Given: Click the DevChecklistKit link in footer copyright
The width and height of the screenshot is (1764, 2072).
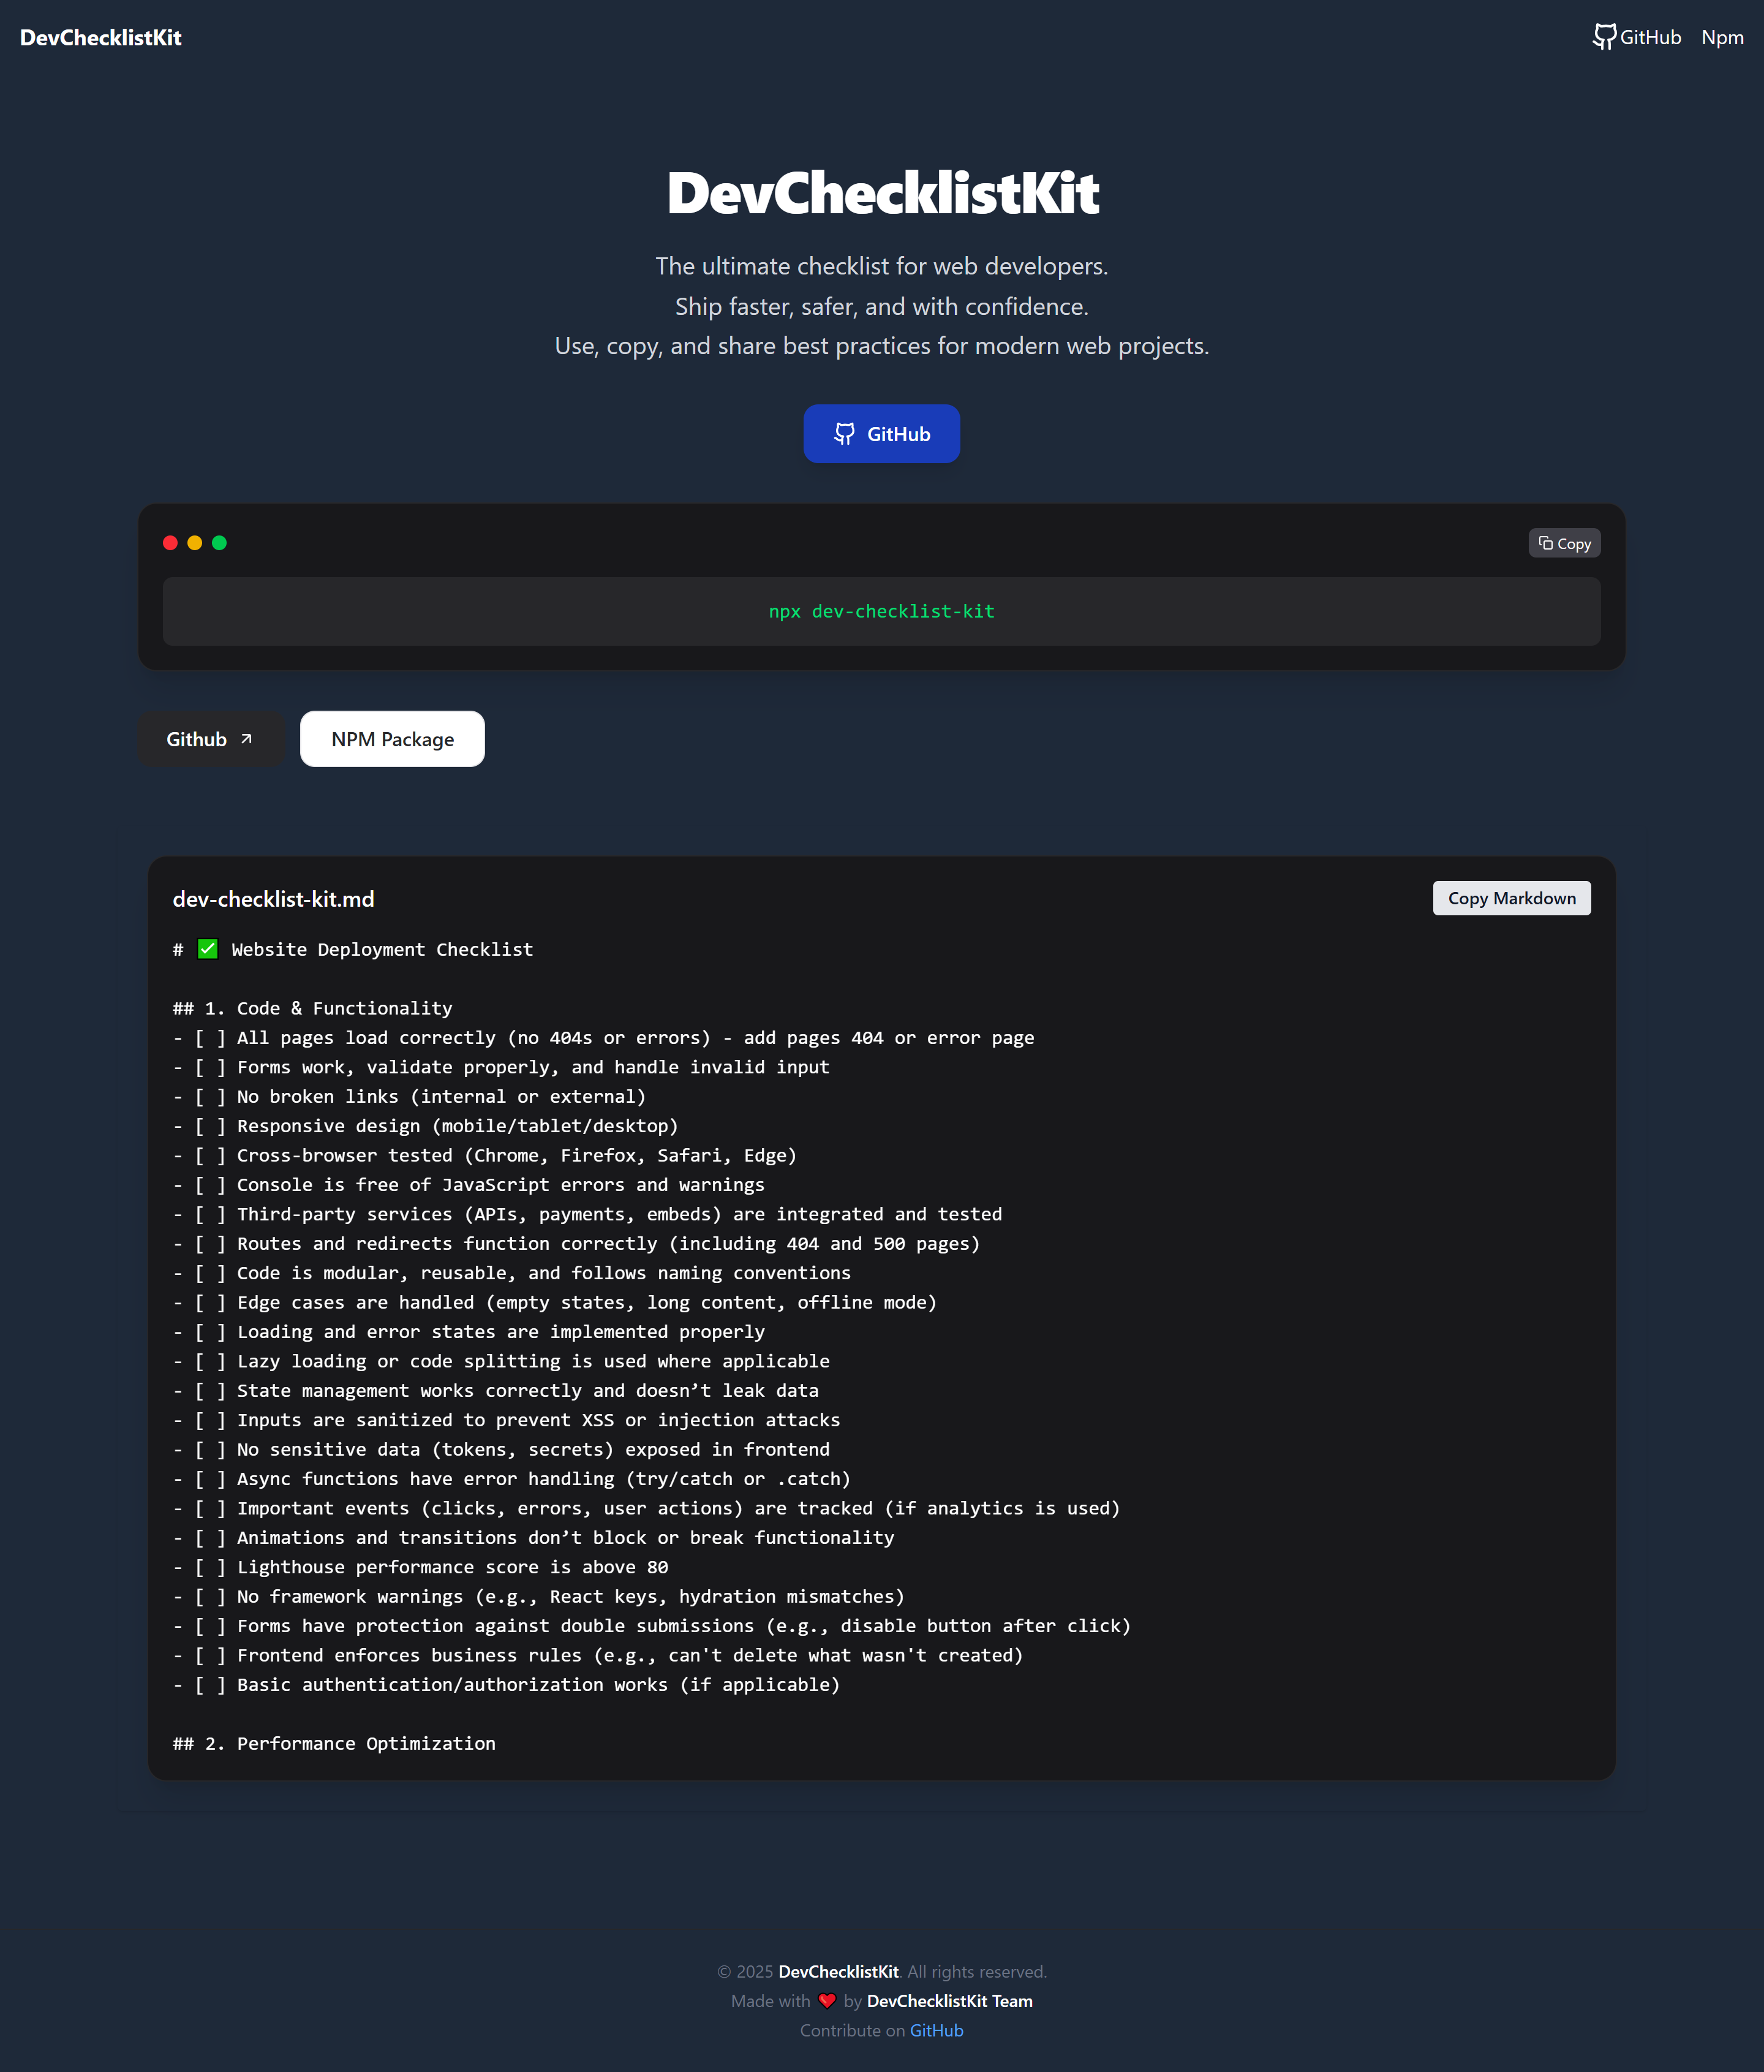Looking at the screenshot, I should pyautogui.click(x=838, y=1971).
